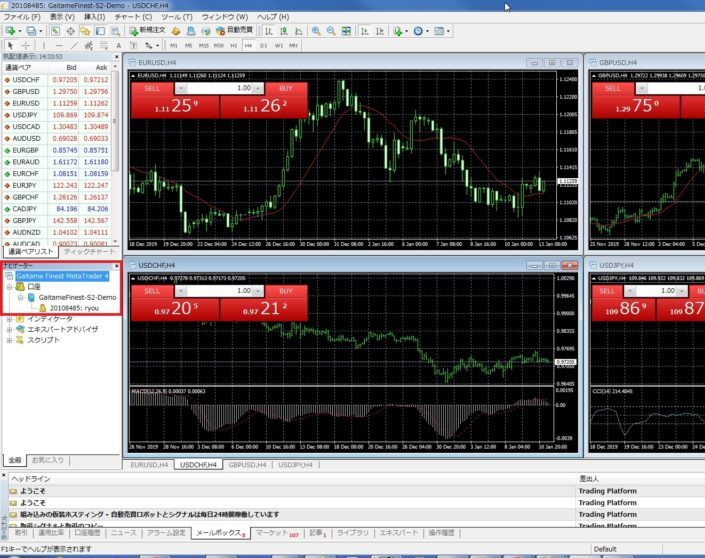Viewport: 705px width, 558px height.
Task: Open the ツール (T) menu
Action: 177,17
